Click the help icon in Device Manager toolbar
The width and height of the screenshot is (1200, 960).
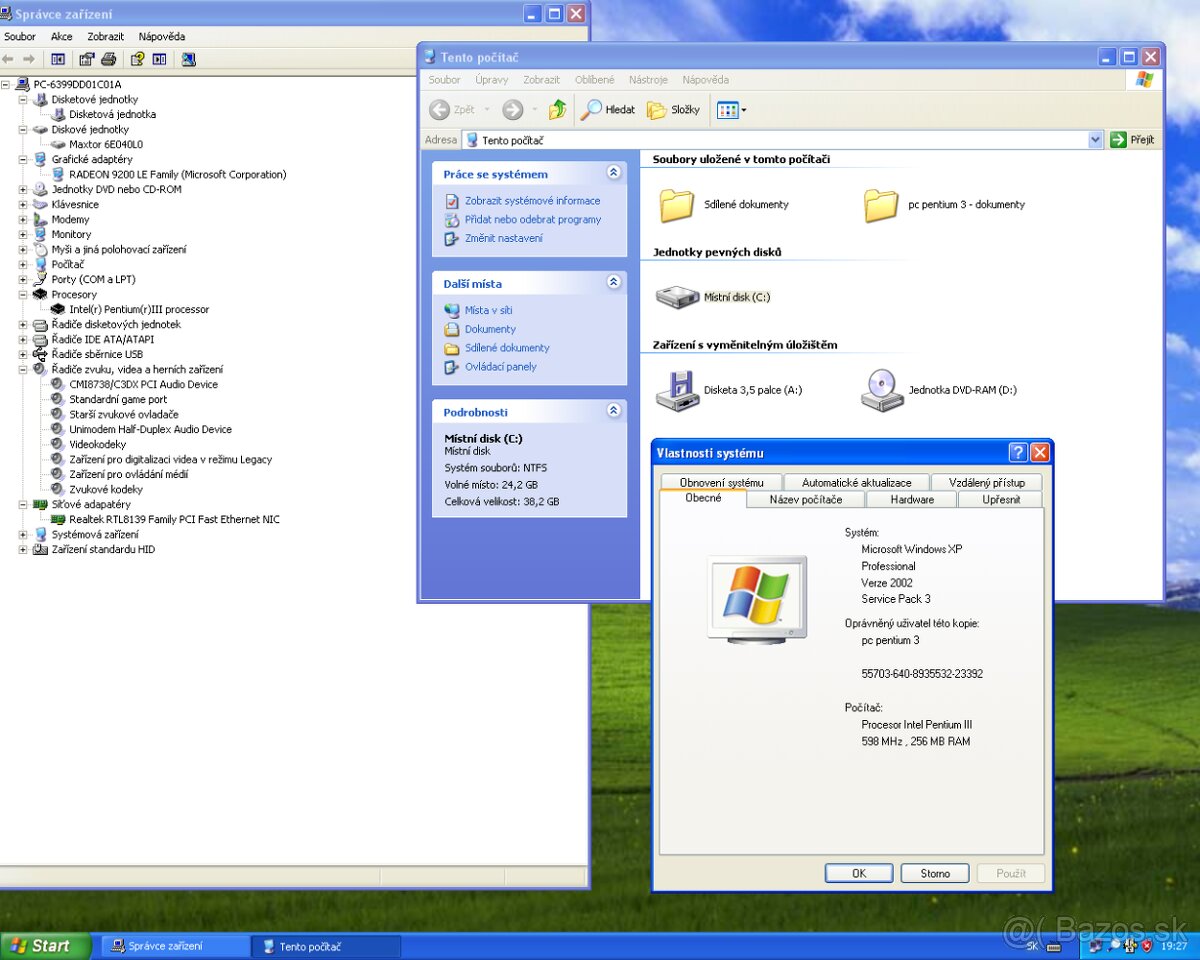pyautogui.click(x=138, y=59)
